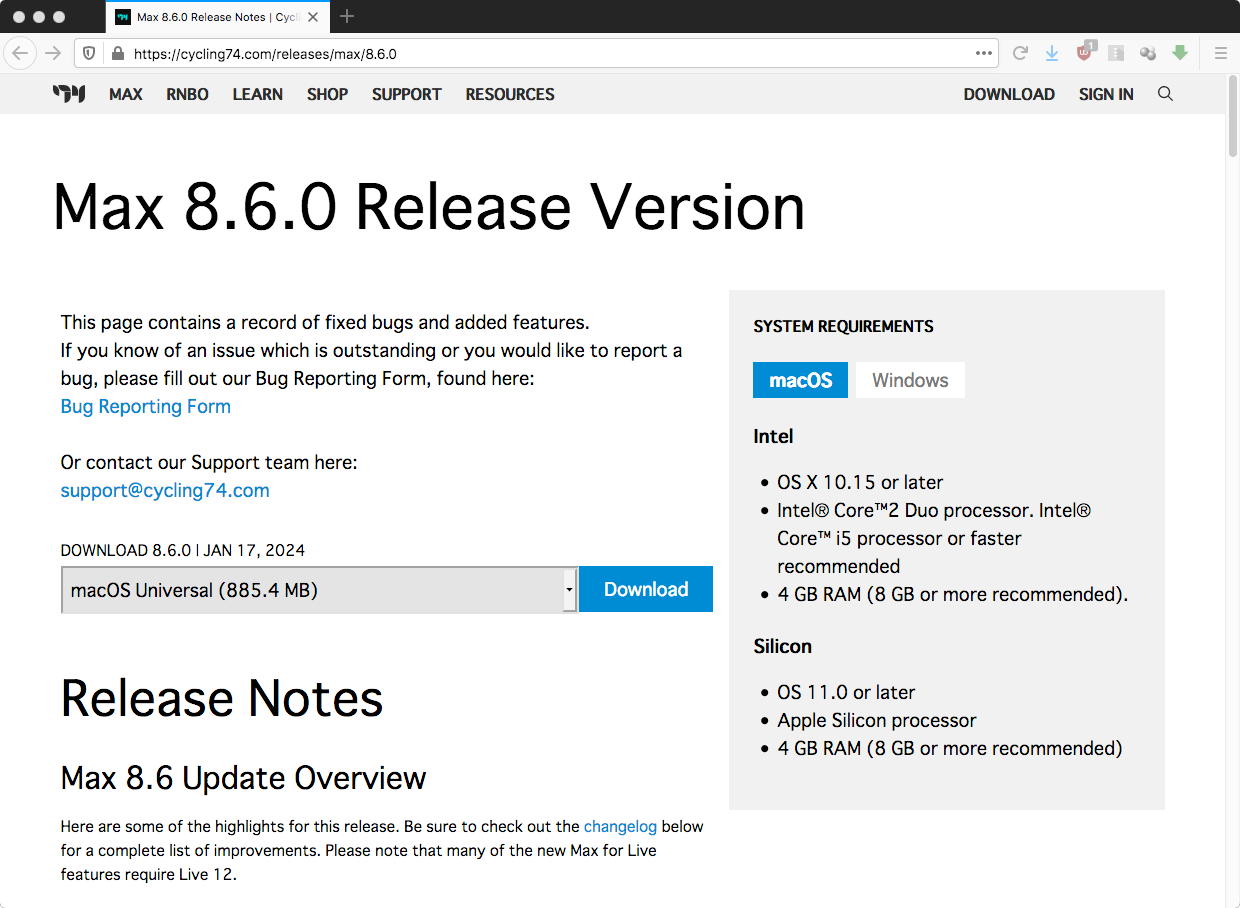Switch system requirements to macOS
Image resolution: width=1240 pixels, height=908 pixels.
point(800,380)
